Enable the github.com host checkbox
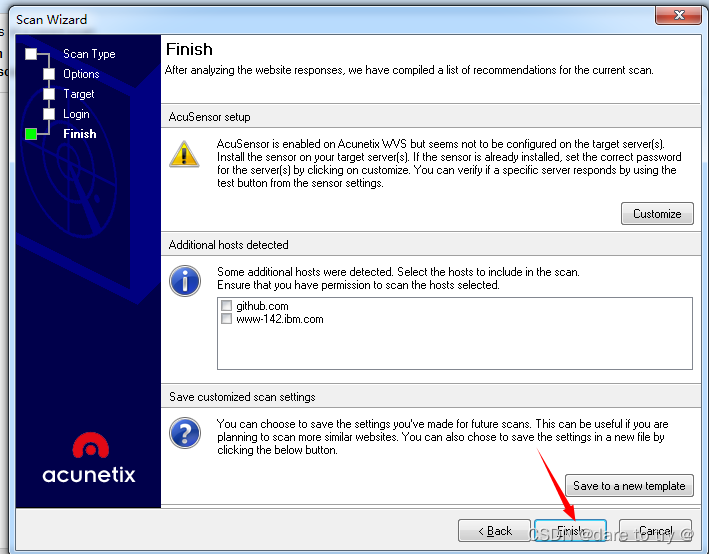 227,306
